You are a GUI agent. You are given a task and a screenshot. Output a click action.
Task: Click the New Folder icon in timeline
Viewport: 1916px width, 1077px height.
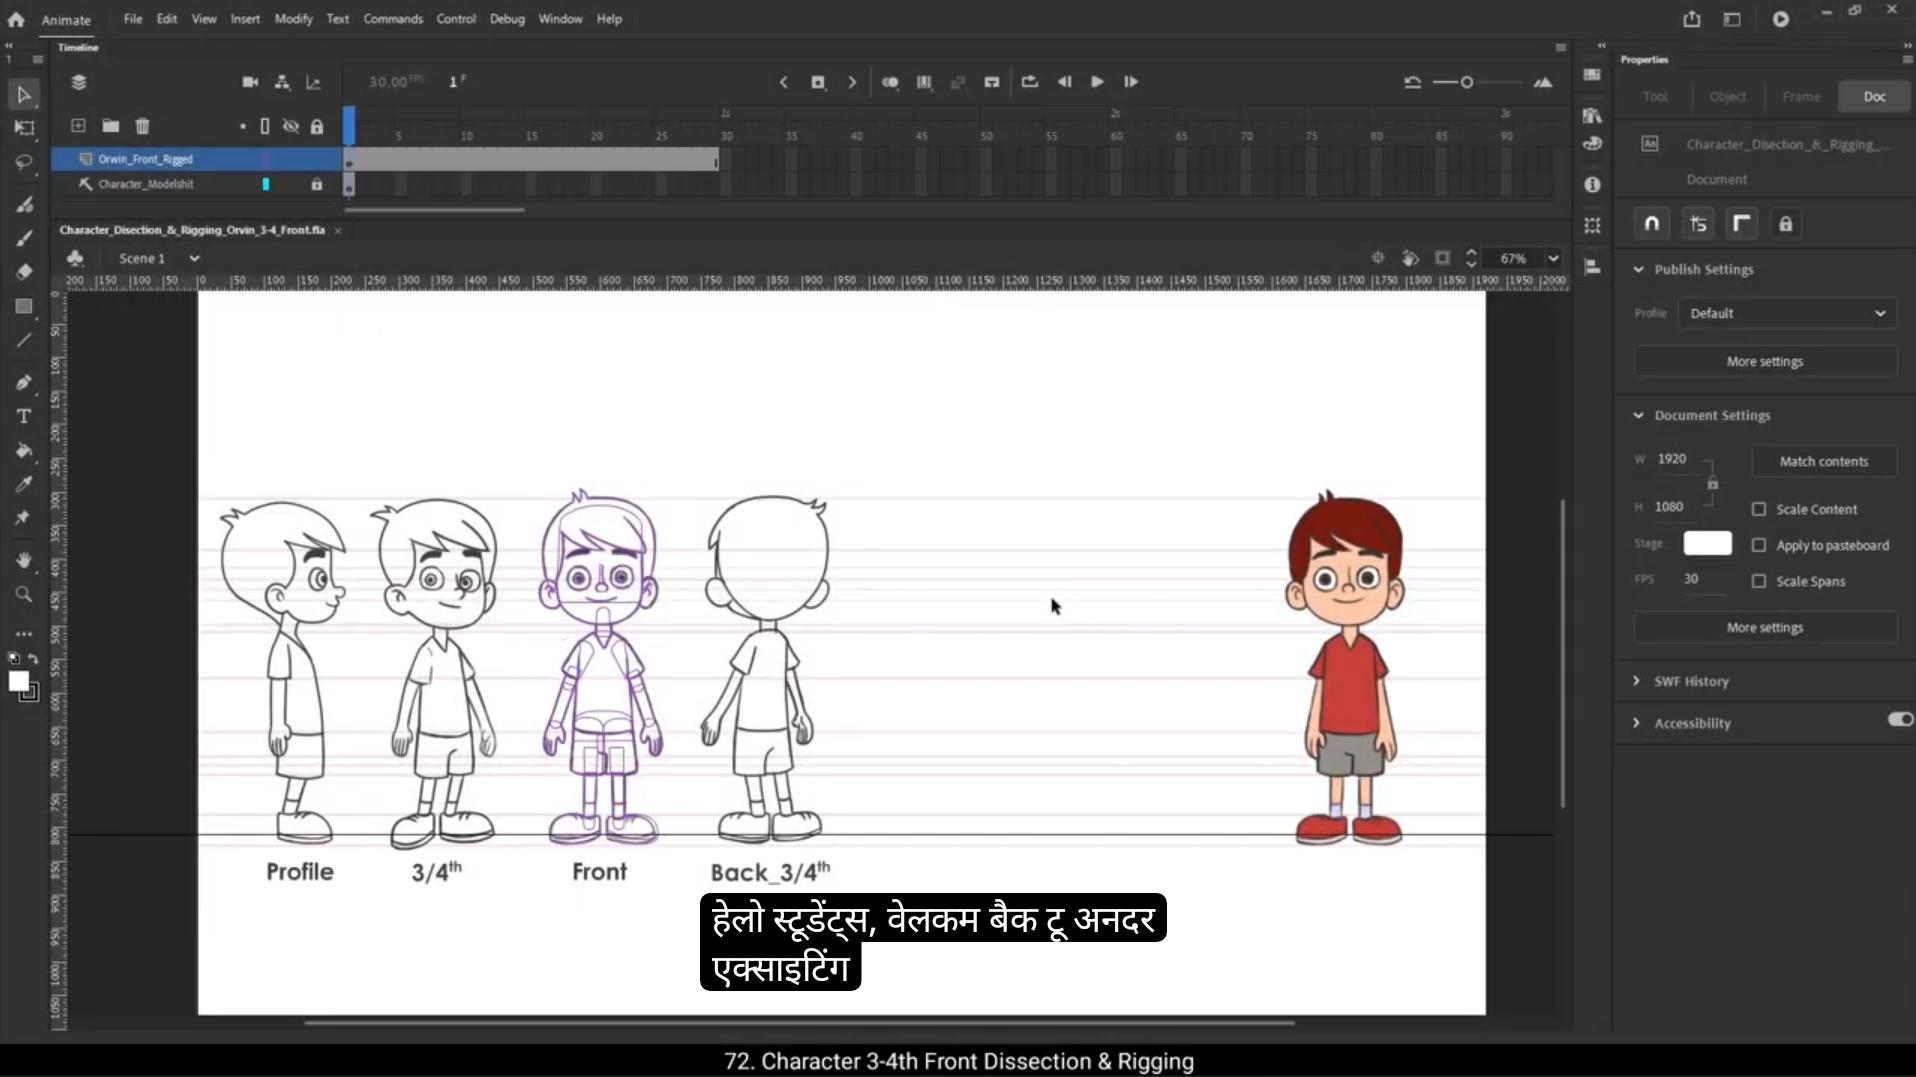tap(110, 126)
